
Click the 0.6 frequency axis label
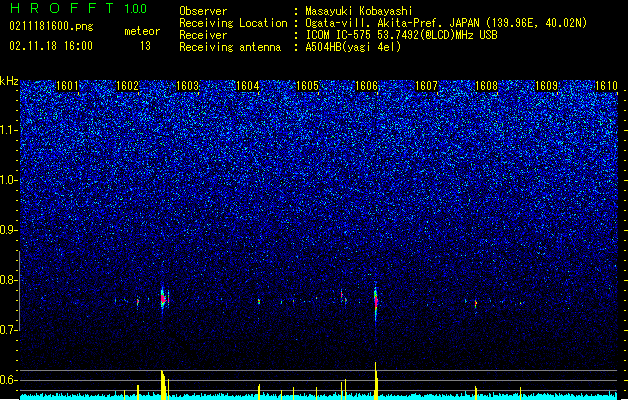coord(9,380)
